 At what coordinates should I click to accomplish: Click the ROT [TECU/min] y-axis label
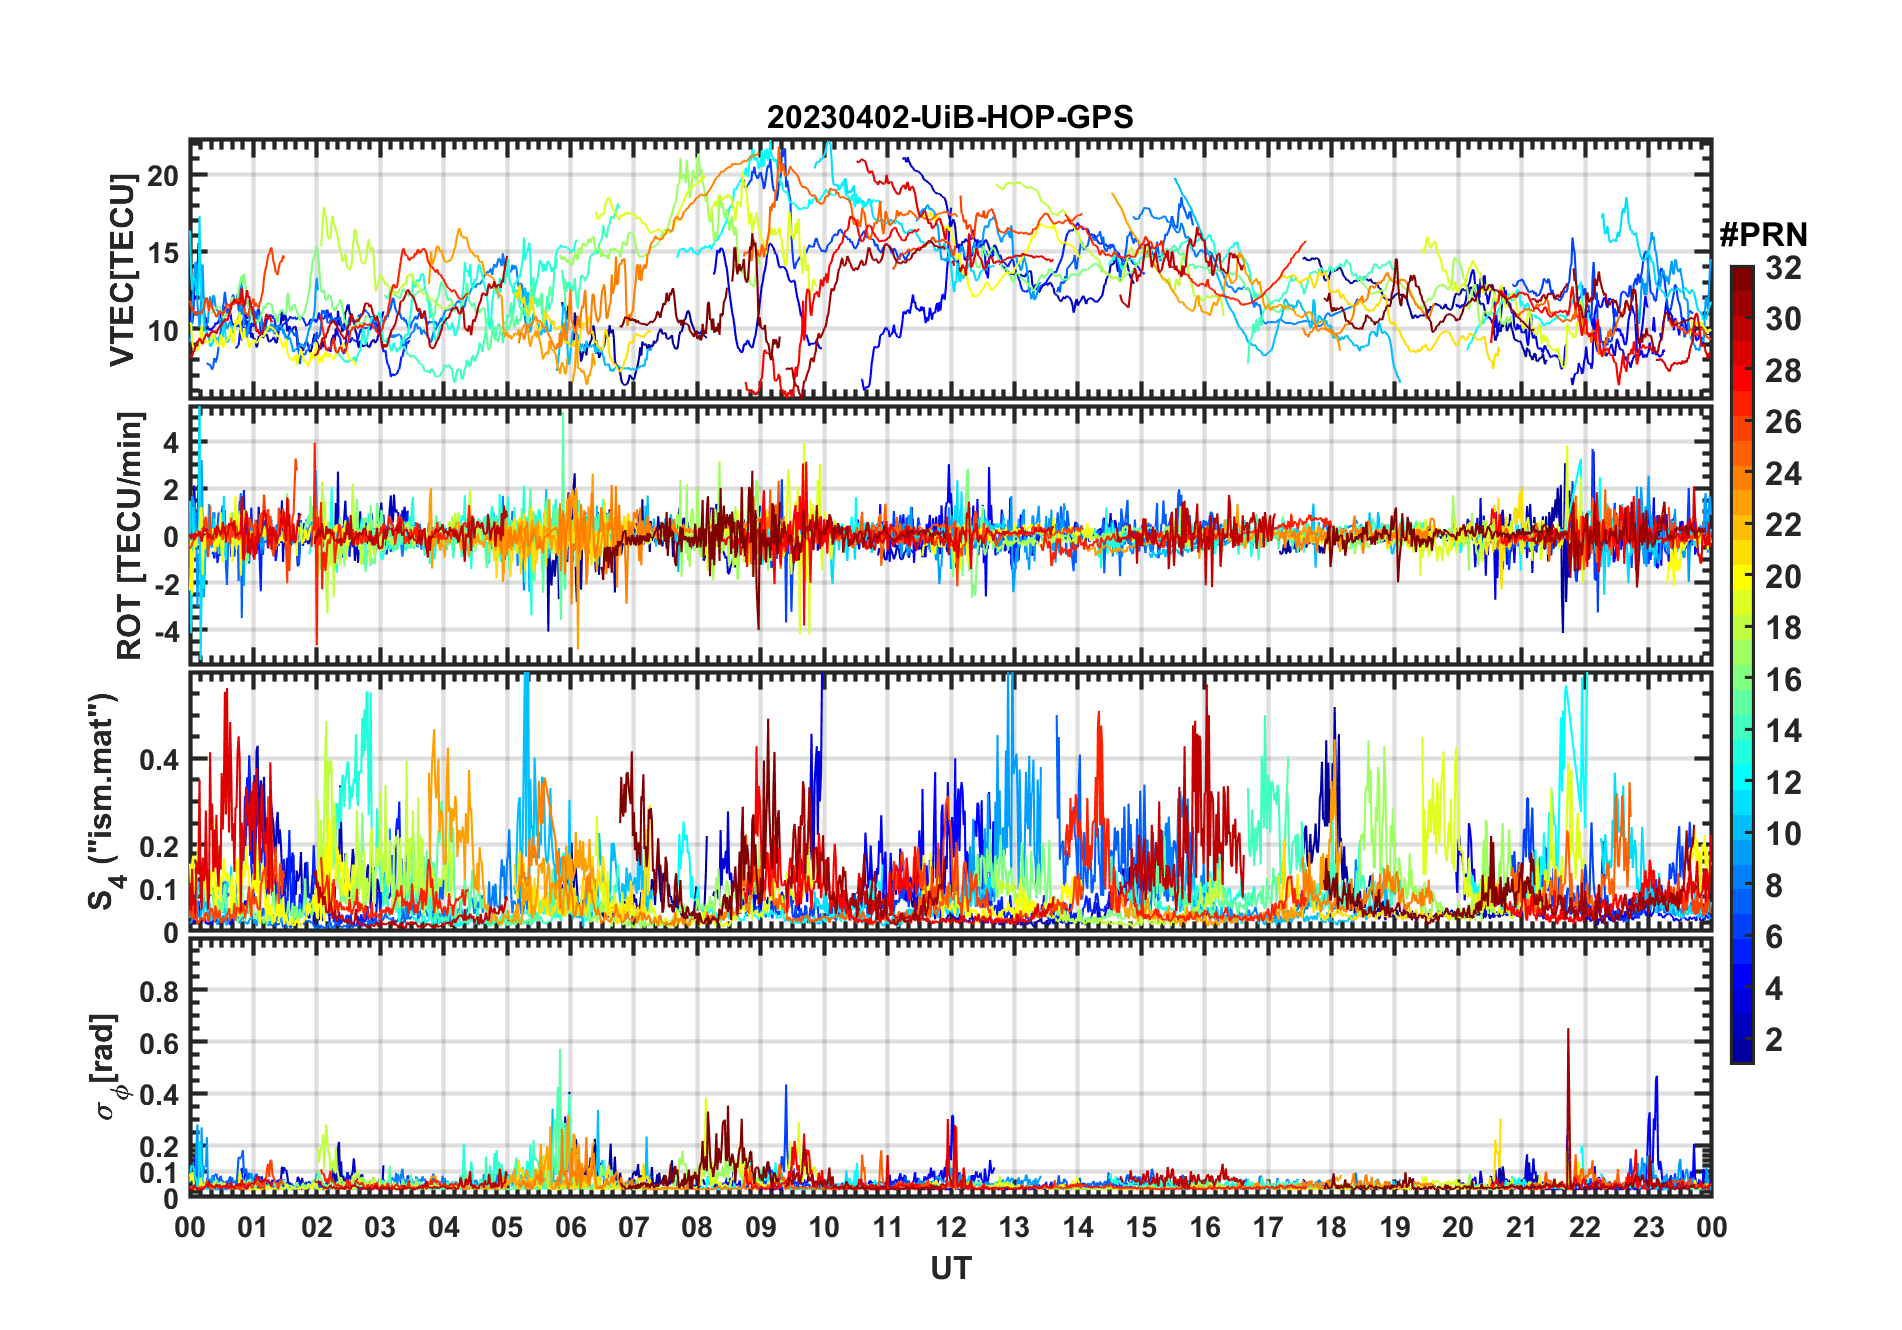(130, 535)
